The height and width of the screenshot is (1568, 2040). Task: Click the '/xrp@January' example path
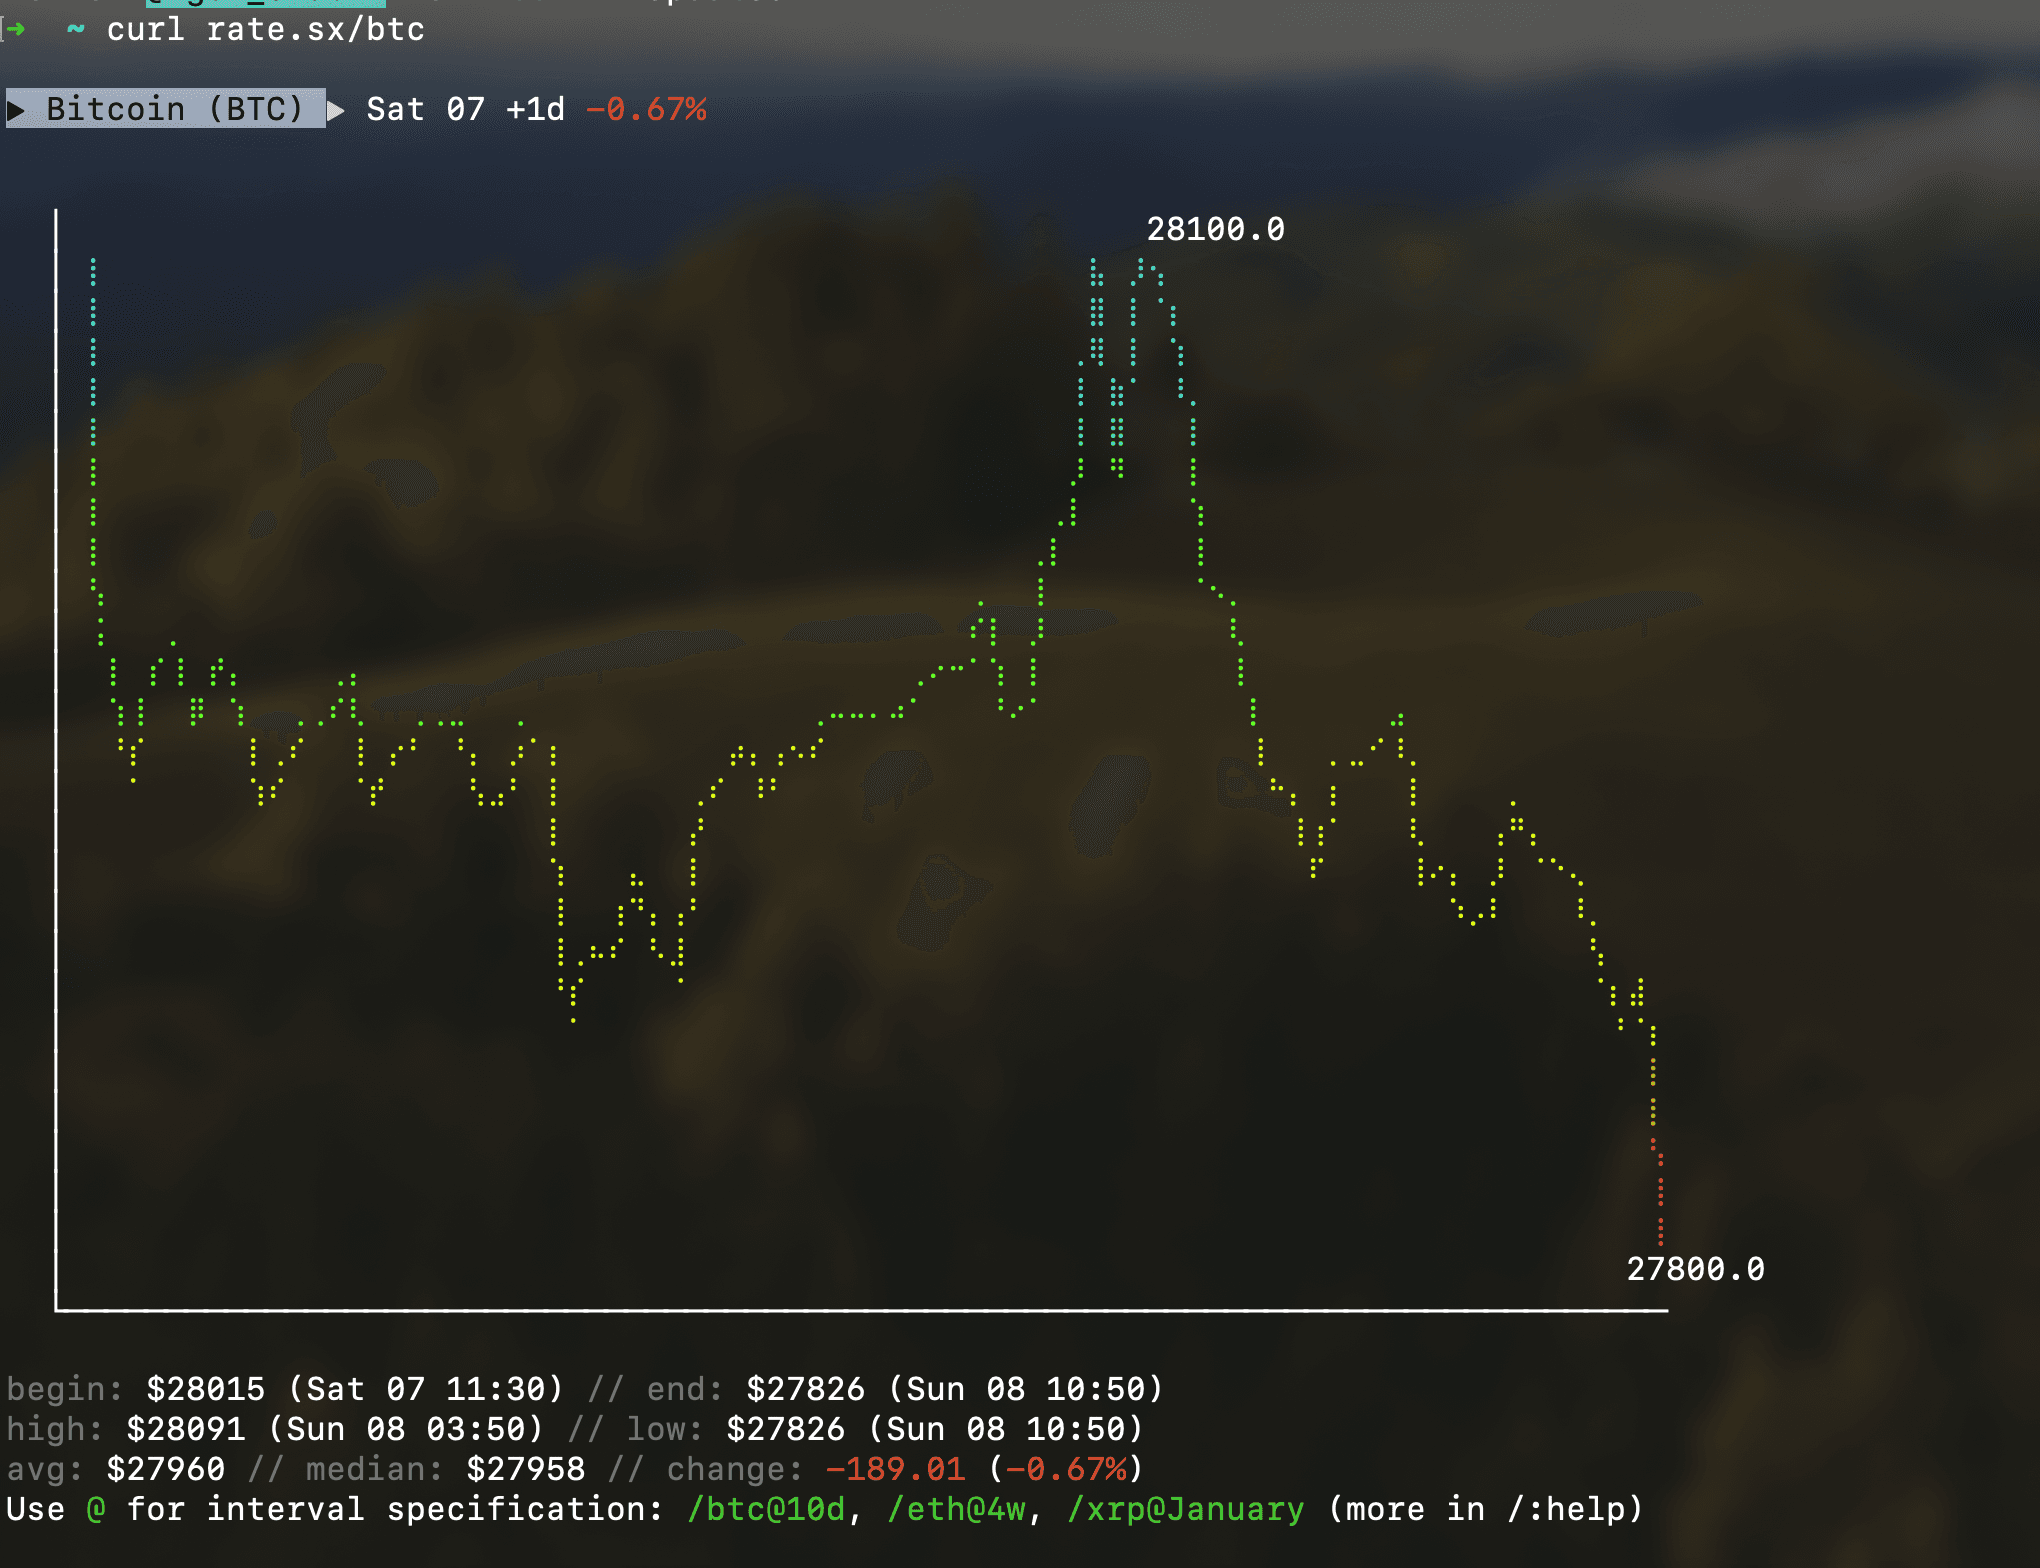(x=1186, y=1509)
